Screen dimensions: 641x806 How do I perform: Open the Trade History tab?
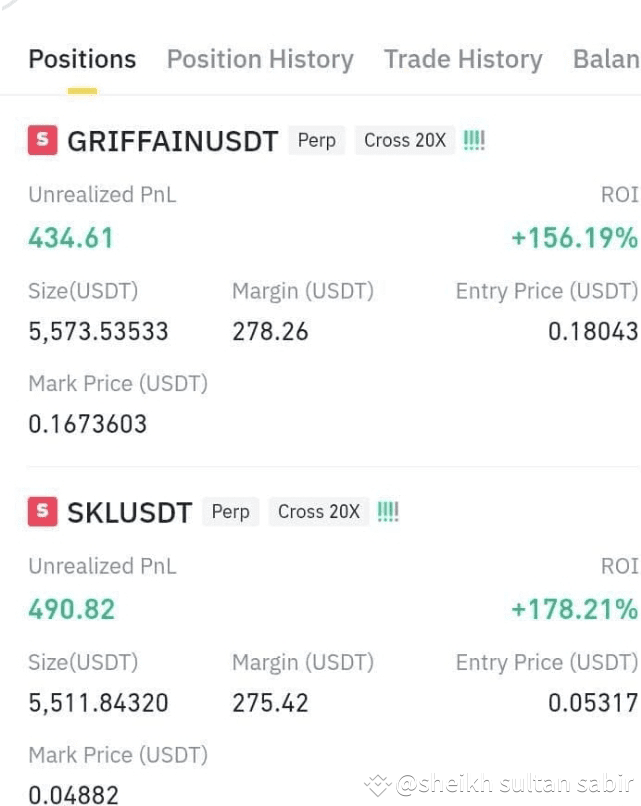[x=462, y=59]
